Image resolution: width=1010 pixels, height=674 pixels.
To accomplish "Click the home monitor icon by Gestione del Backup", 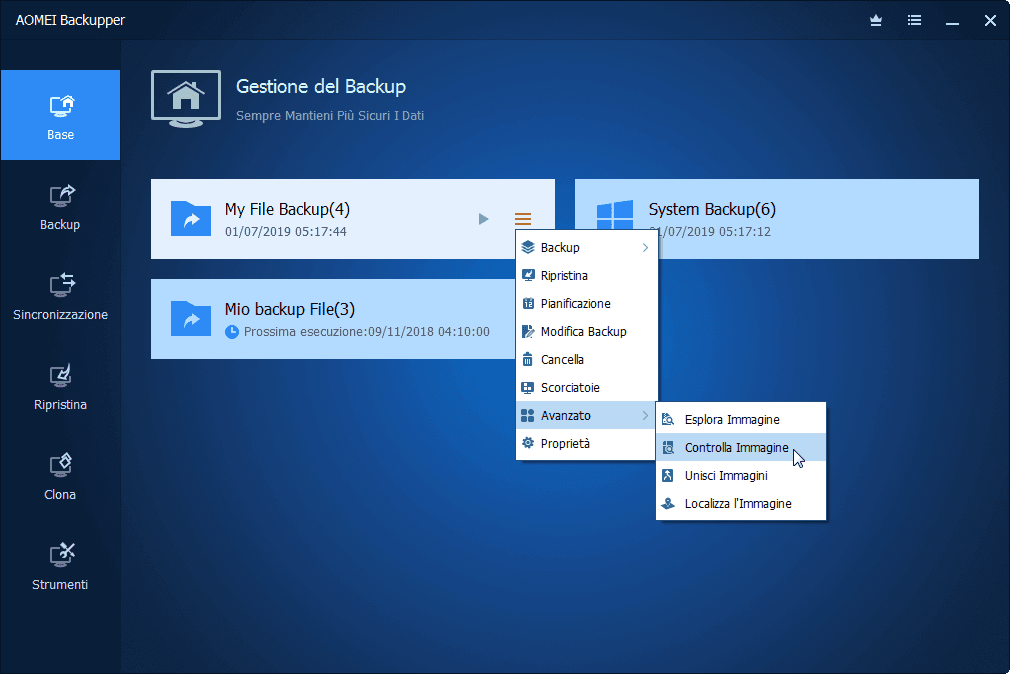I will (x=186, y=99).
